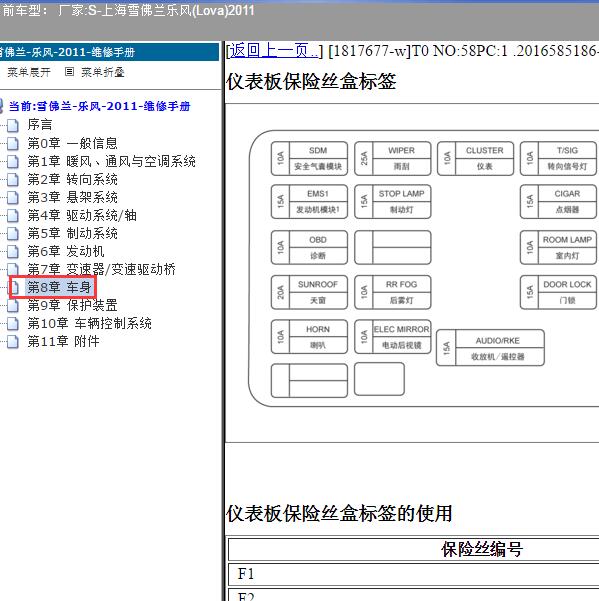Open chapter 第0章 一般信息

coord(72,143)
